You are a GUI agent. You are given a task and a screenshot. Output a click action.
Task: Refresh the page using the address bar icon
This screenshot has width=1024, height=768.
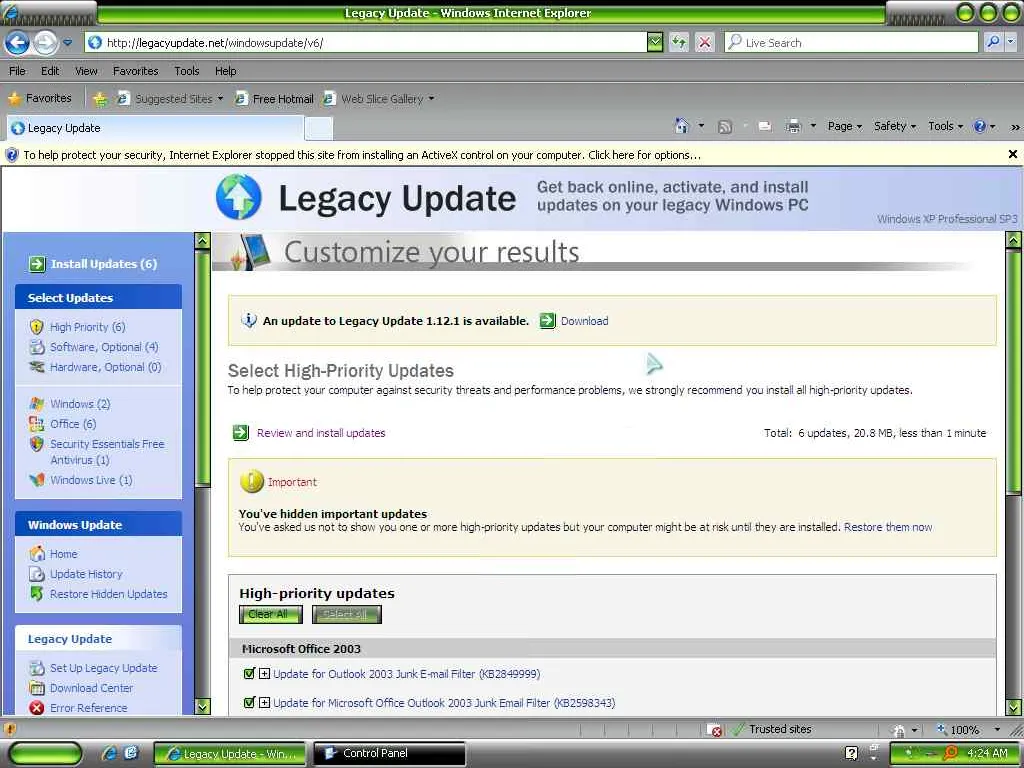[679, 43]
